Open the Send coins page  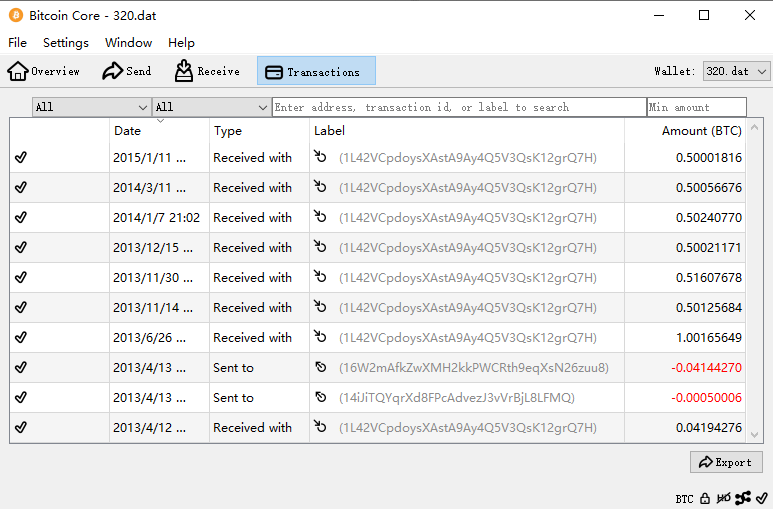(x=127, y=71)
